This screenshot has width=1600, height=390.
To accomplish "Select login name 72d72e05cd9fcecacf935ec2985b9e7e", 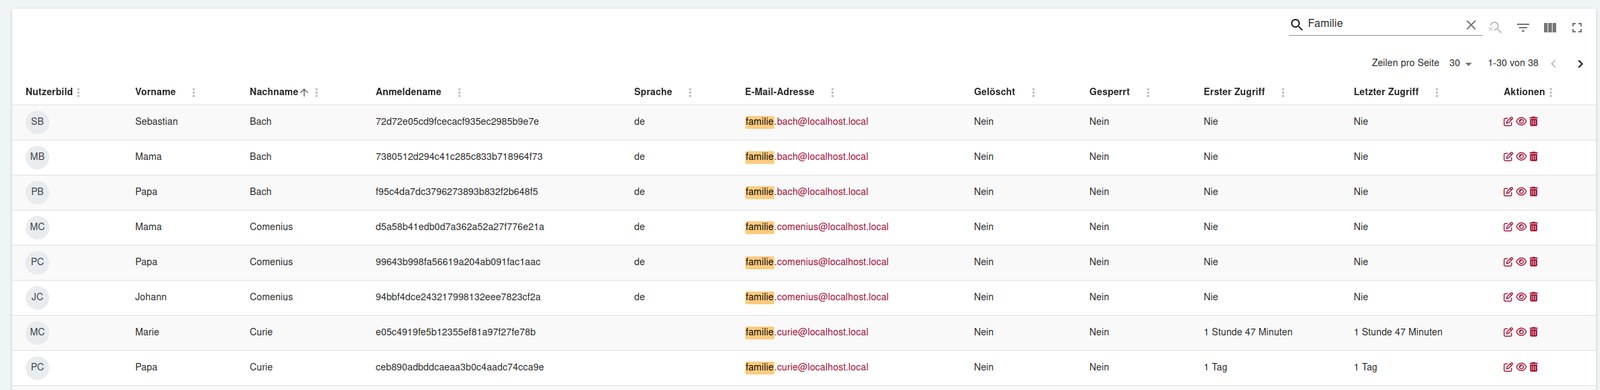I will point(457,122).
